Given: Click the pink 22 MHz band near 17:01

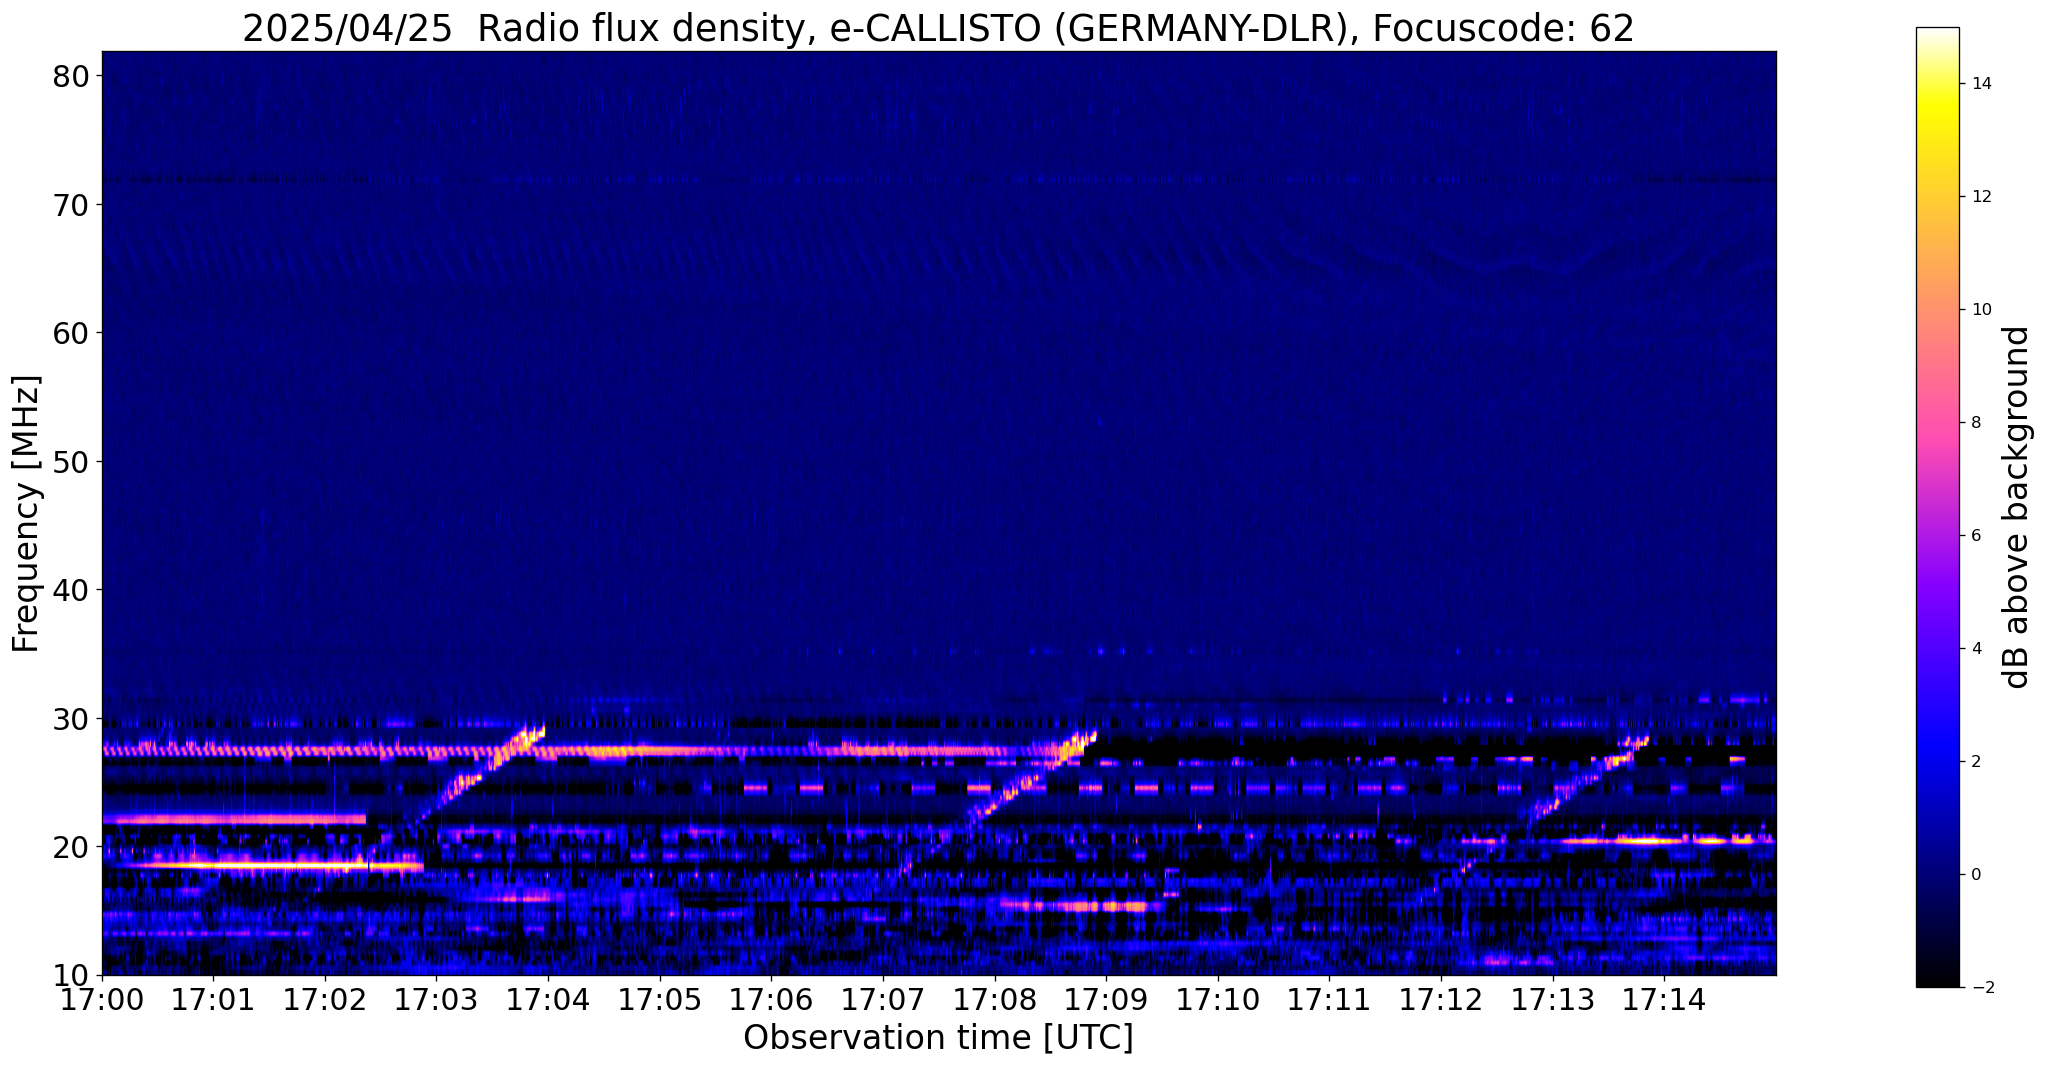Looking at the screenshot, I should click(234, 819).
